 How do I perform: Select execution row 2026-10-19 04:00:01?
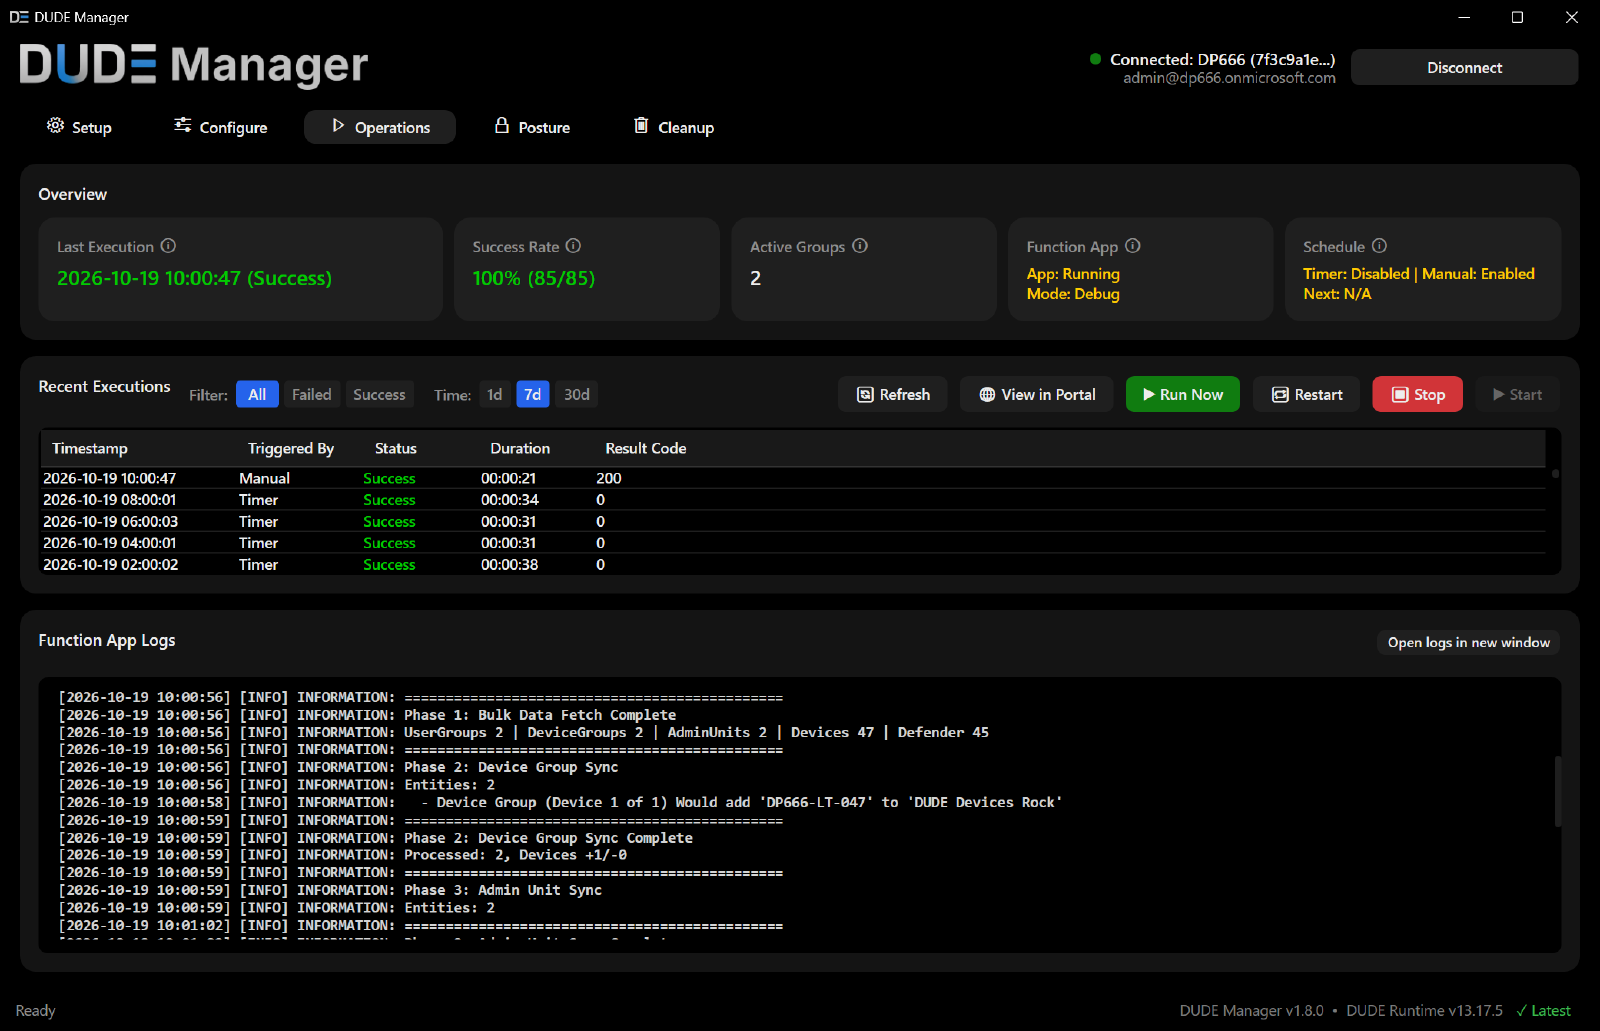[x=793, y=542]
